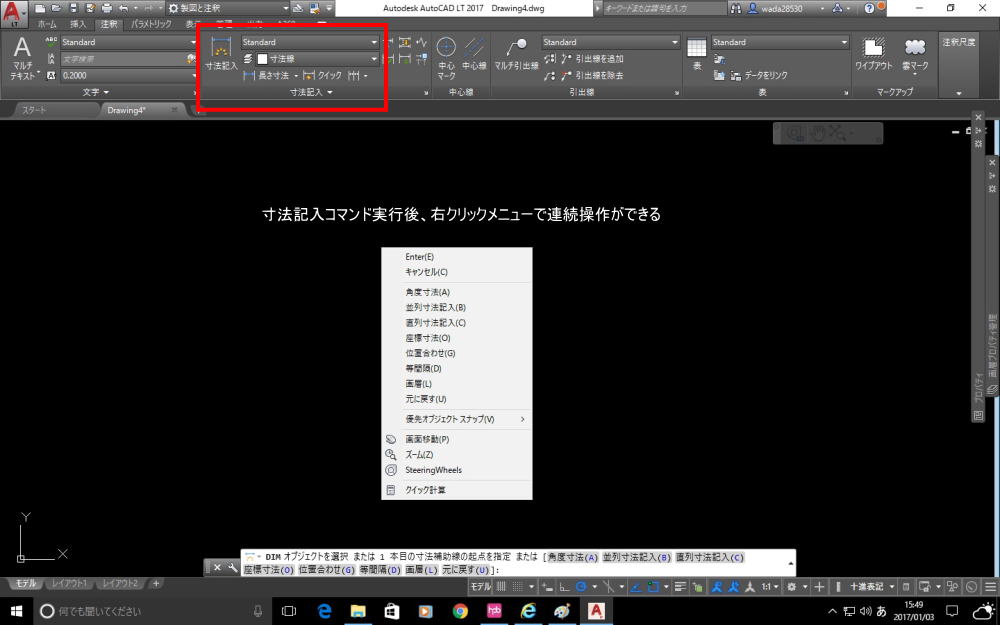The image size is (1000, 625).
Task: Toggle ortho mode in status bar
Action: click(x=564, y=587)
